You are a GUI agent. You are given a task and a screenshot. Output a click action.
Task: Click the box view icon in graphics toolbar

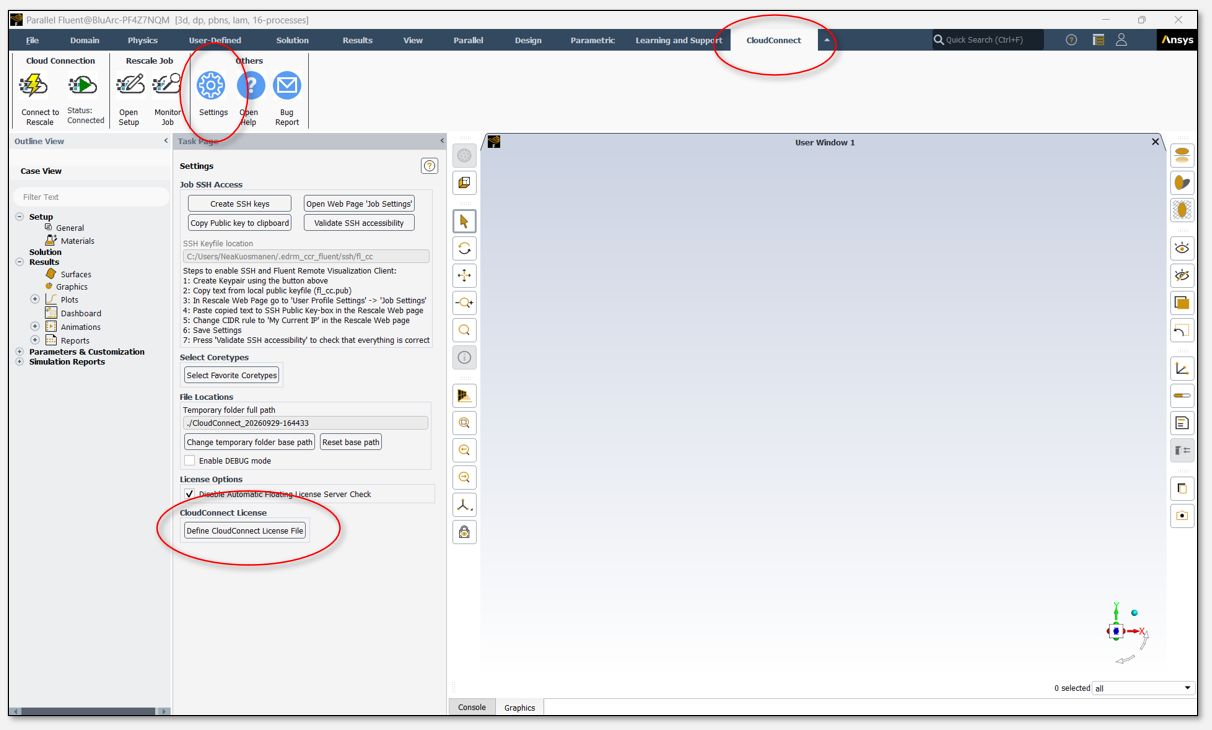(x=464, y=182)
